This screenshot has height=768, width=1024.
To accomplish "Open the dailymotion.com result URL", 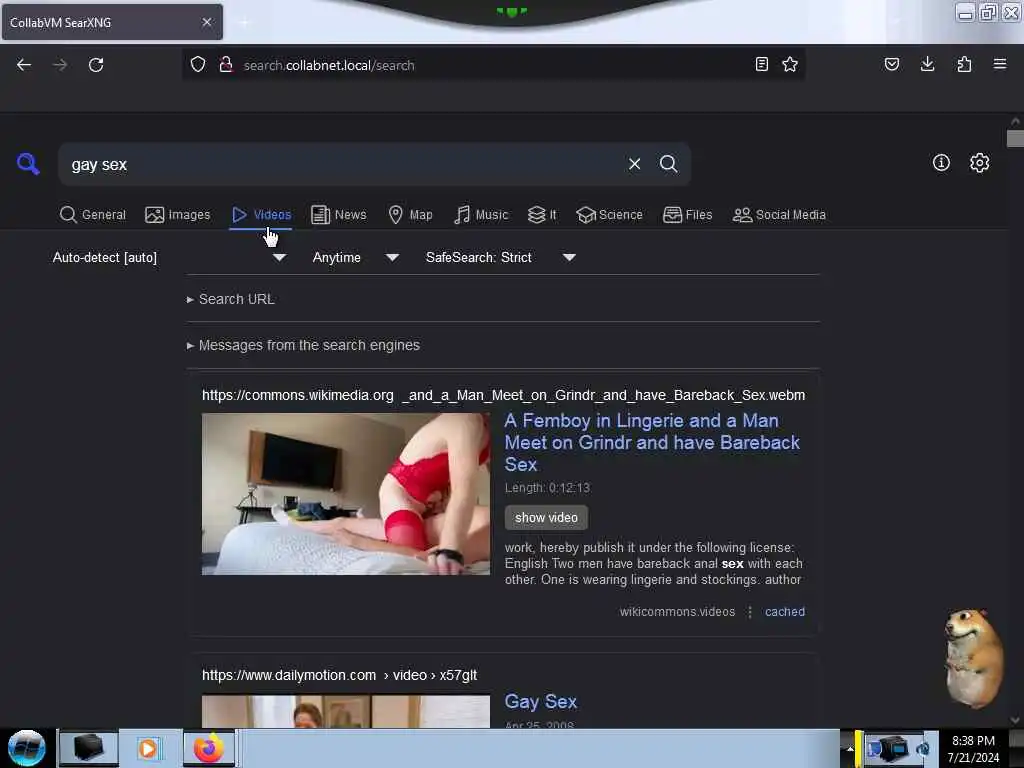I will click(339, 675).
